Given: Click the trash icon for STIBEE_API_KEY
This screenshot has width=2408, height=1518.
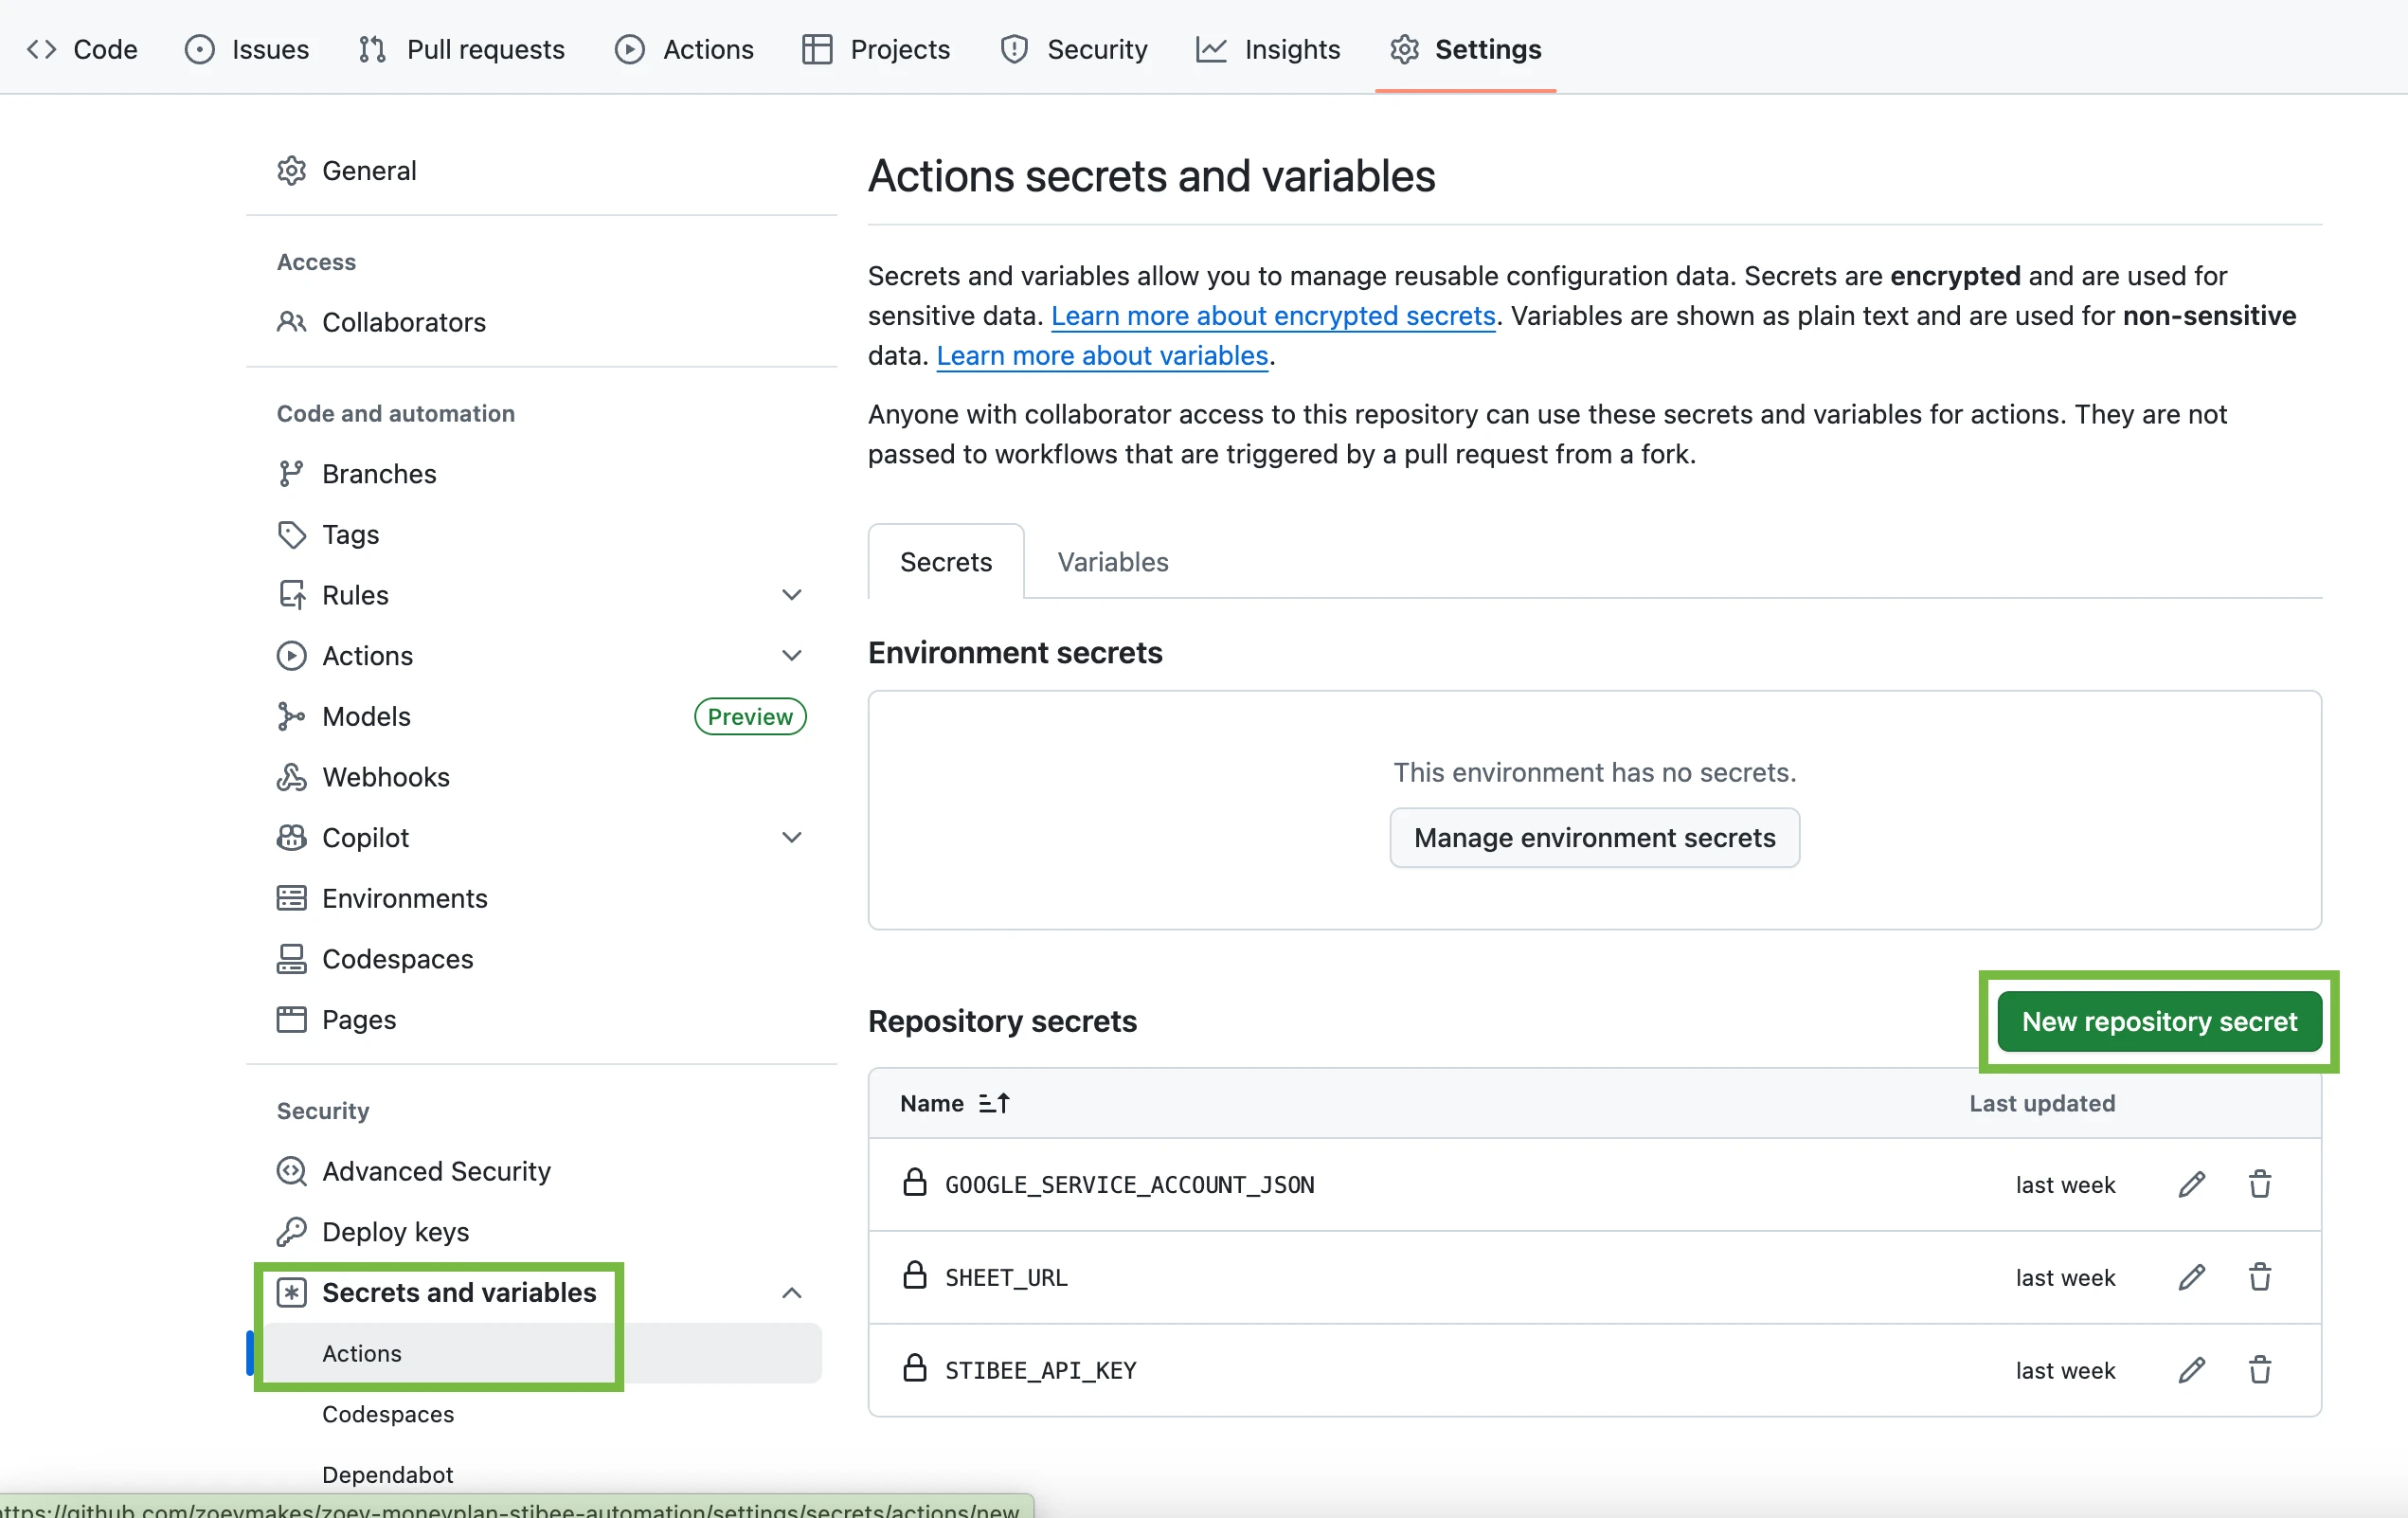Looking at the screenshot, I should pos(2259,1369).
